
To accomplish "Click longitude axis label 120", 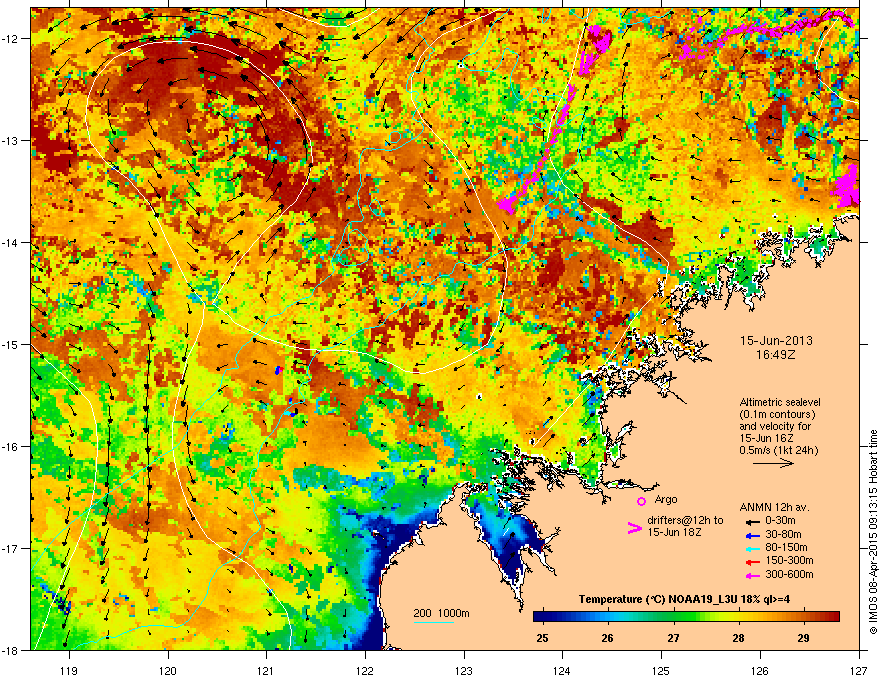I will (168, 670).
